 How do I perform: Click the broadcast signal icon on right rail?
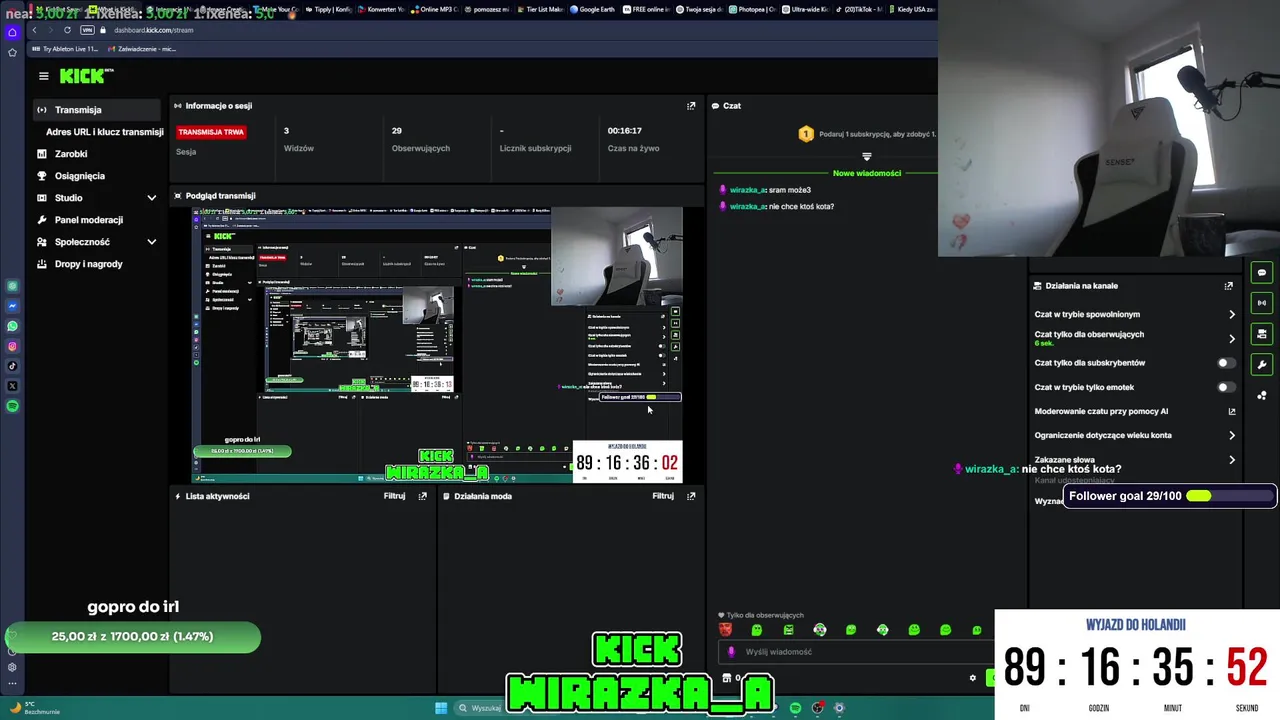tap(1262, 303)
